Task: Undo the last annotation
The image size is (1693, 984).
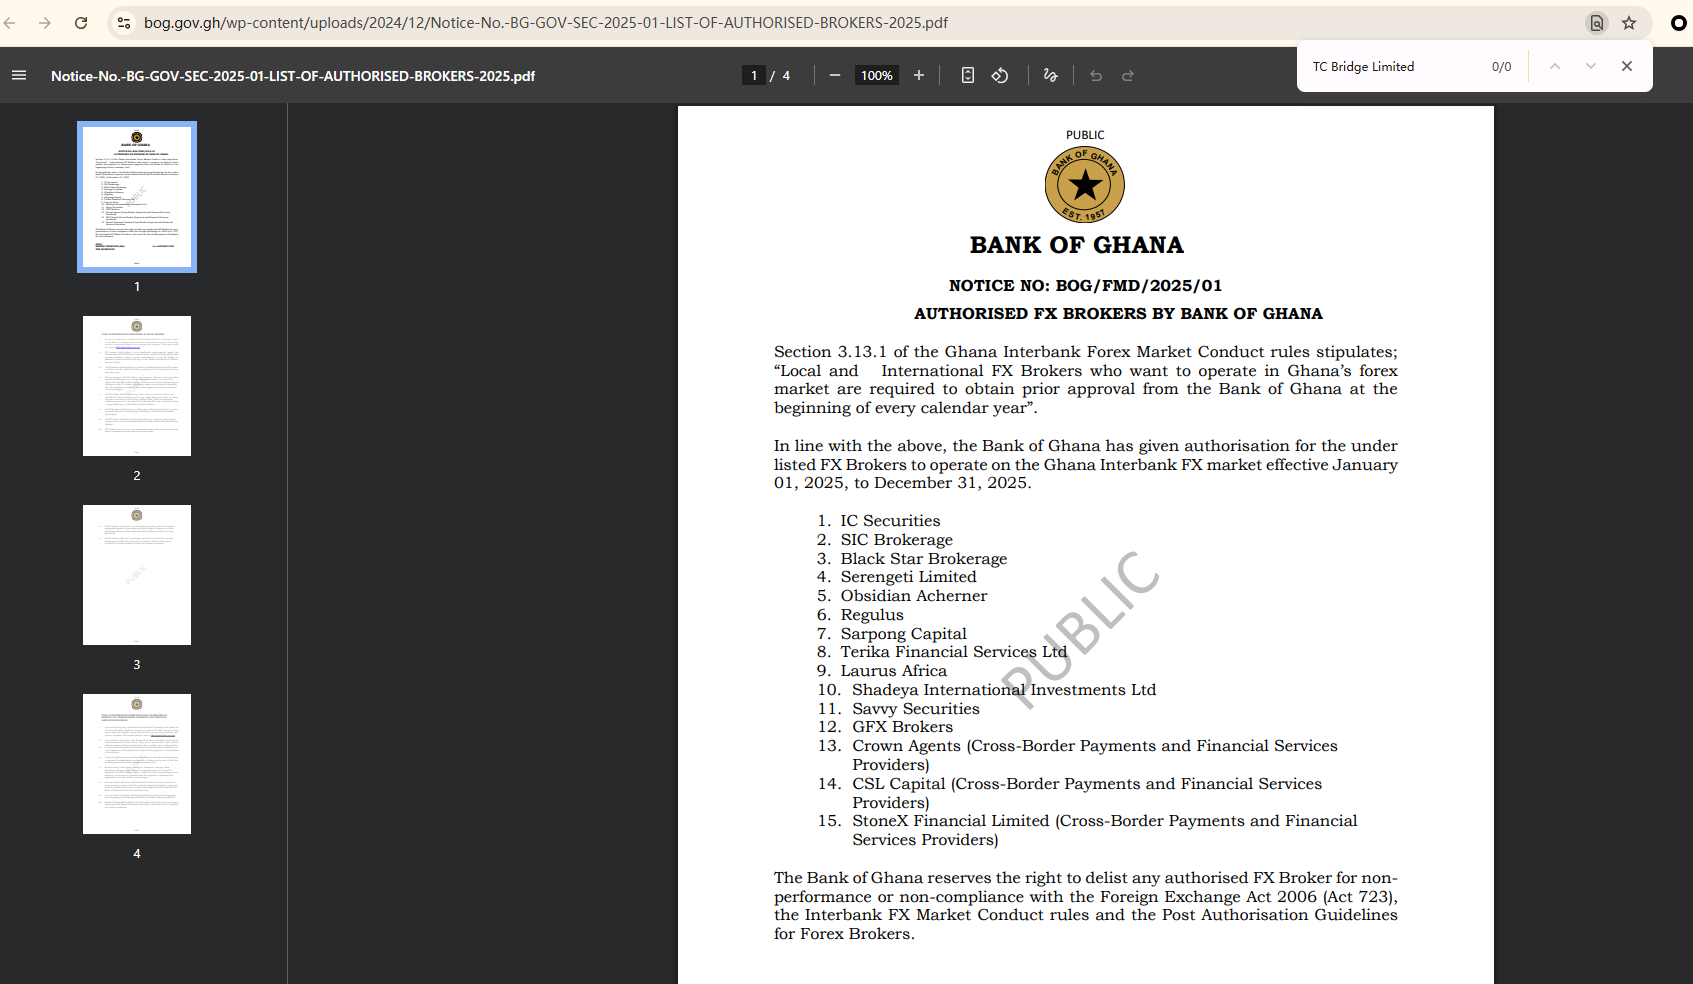Action: [1096, 75]
